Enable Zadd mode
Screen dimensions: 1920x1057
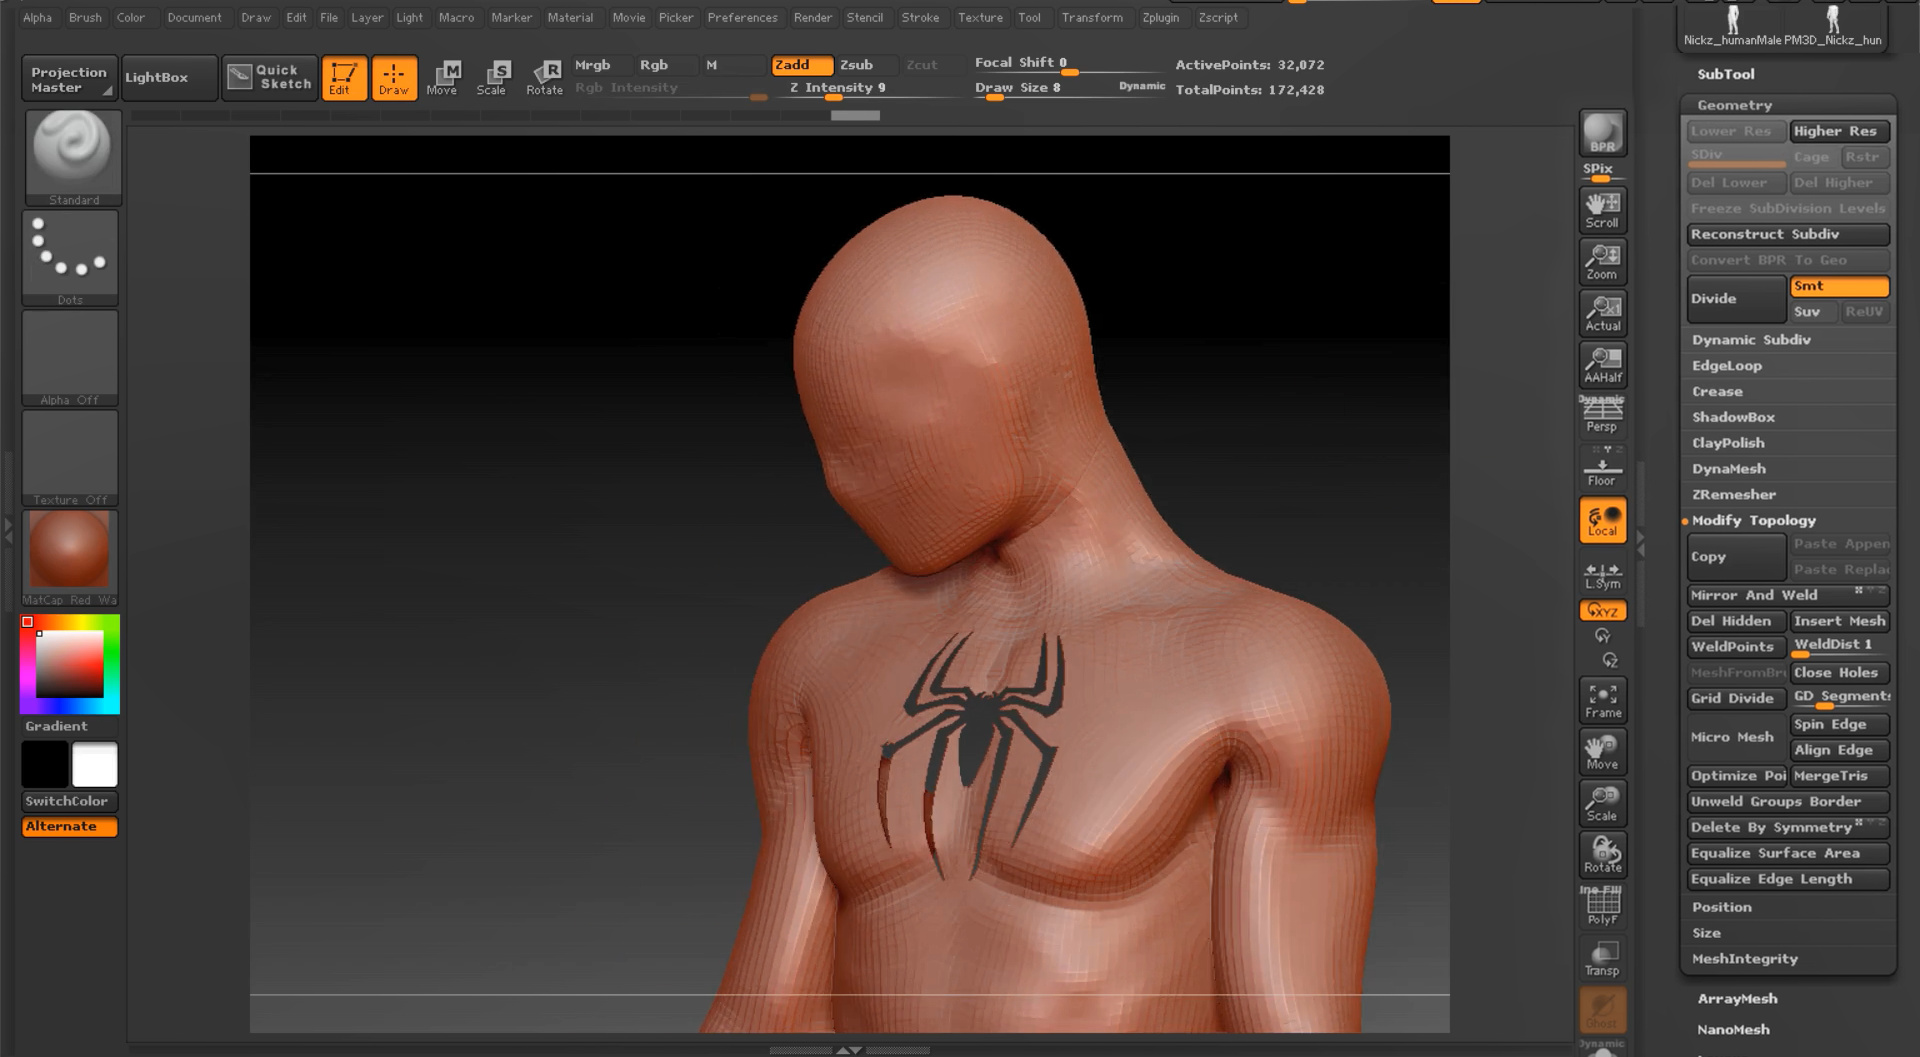coord(802,65)
